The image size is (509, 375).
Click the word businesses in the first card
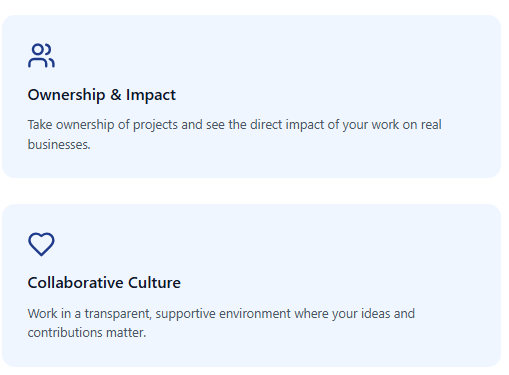click(59, 145)
